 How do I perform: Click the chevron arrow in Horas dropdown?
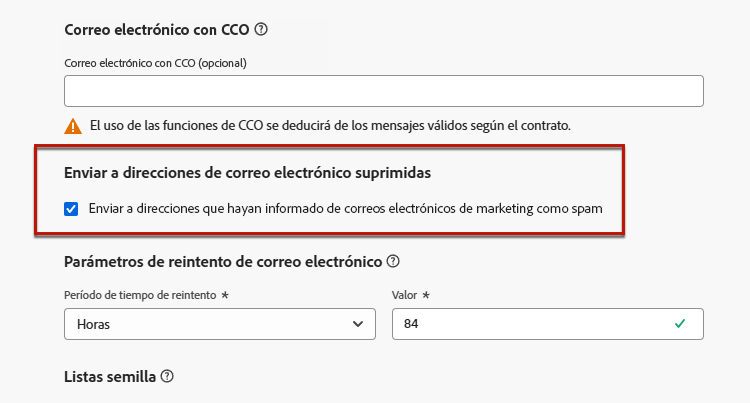pos(357,324)
